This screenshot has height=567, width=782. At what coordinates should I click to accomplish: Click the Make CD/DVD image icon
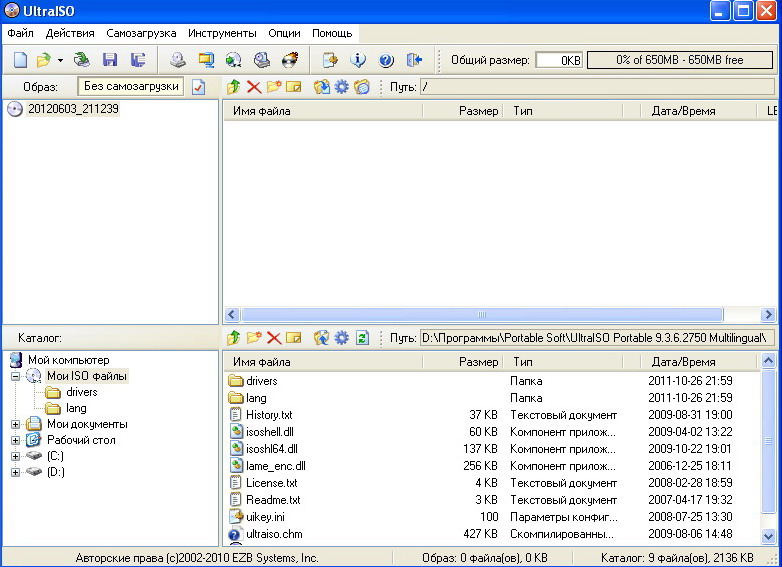click(x=178, y=60)
